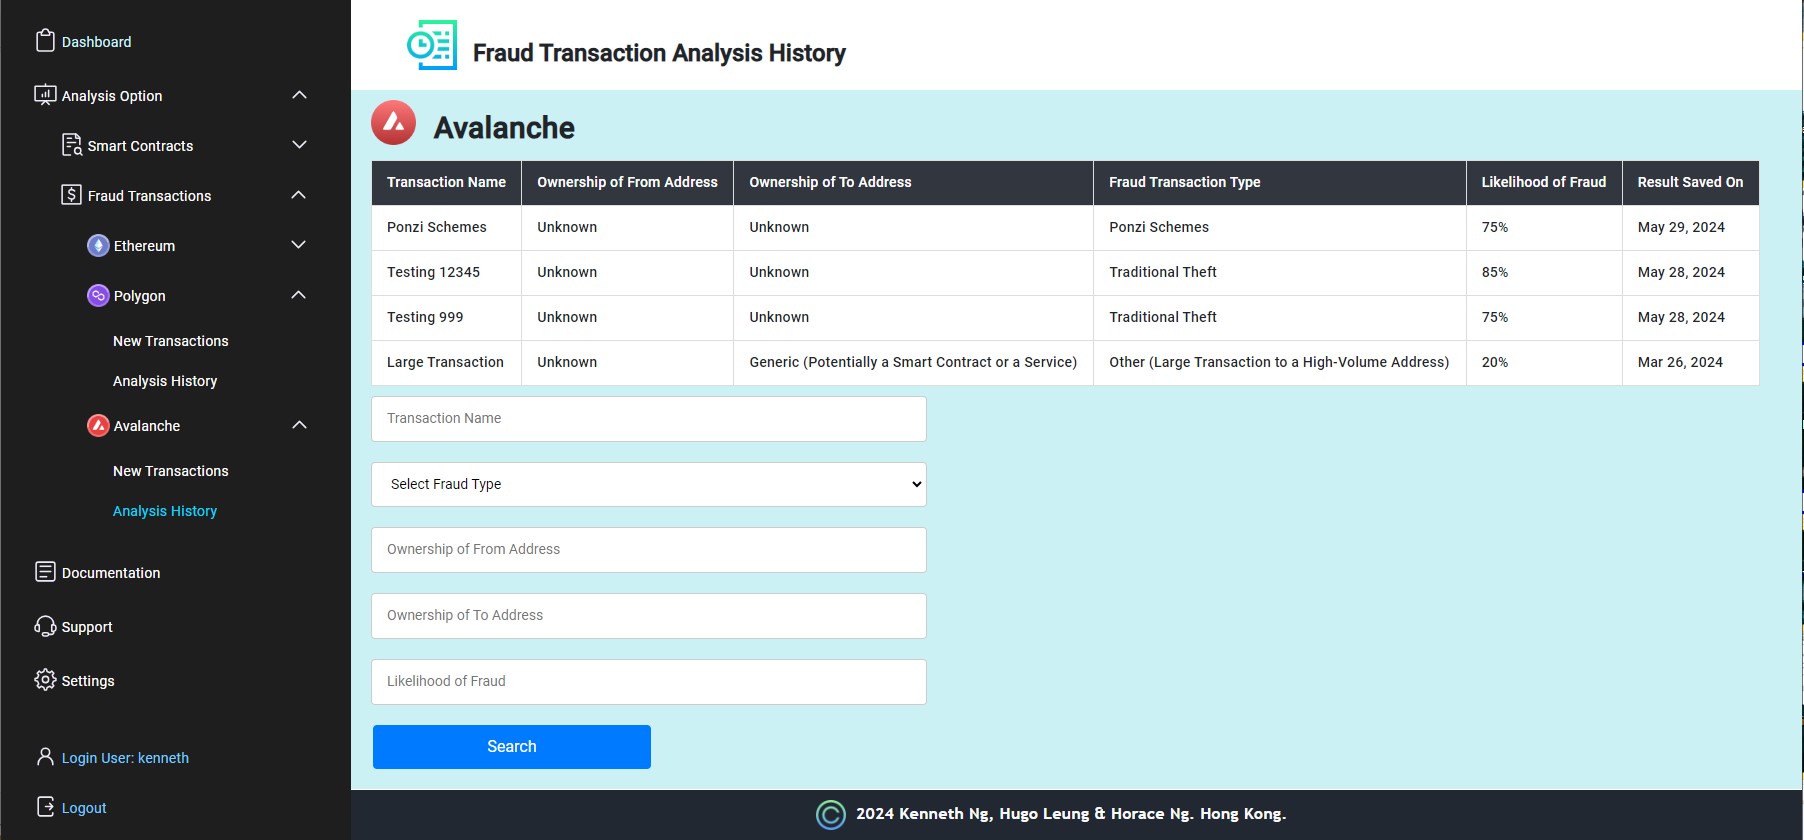This screenshot has height=840, width=1804.
Task: Click the Dashboard clipboard icon
Action: [x=45, y=41]
